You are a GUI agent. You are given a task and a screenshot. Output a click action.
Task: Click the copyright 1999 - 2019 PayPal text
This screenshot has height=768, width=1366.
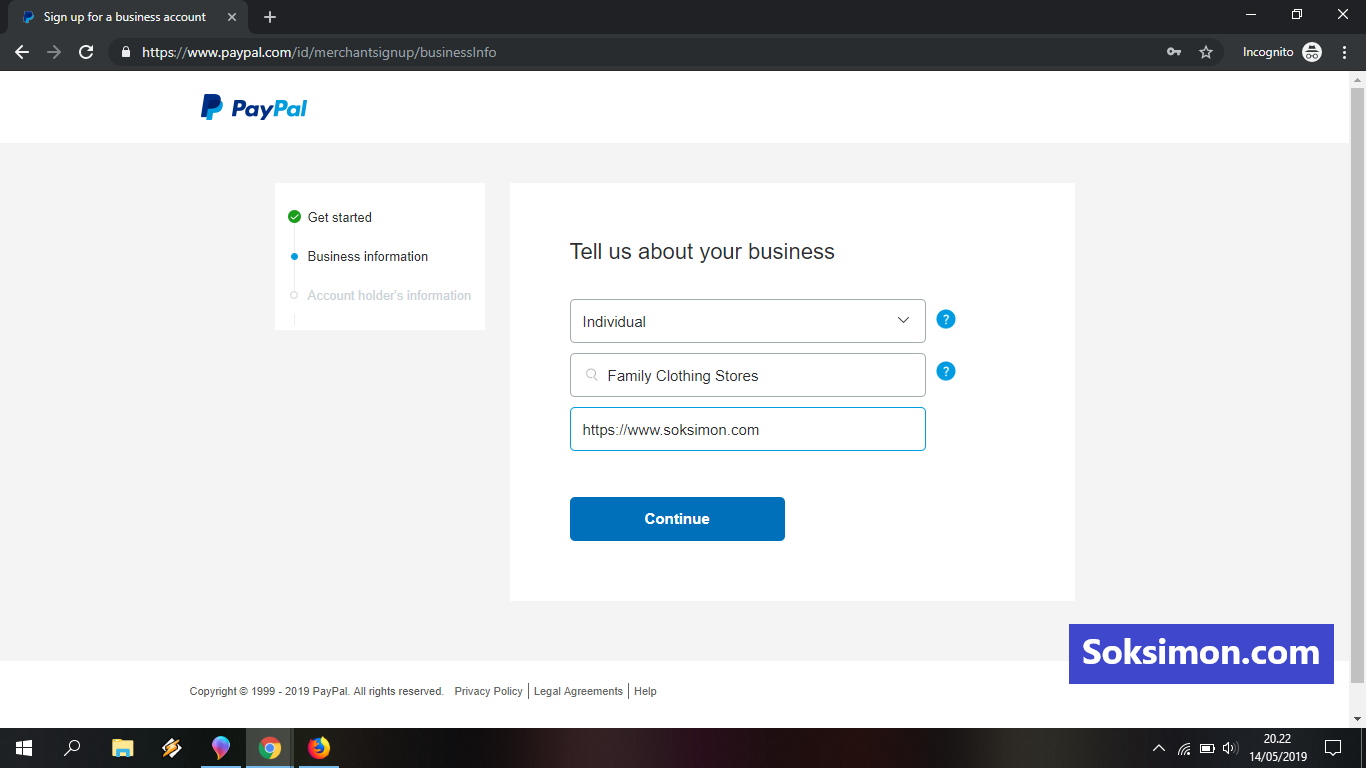click(x=317, y=691)
